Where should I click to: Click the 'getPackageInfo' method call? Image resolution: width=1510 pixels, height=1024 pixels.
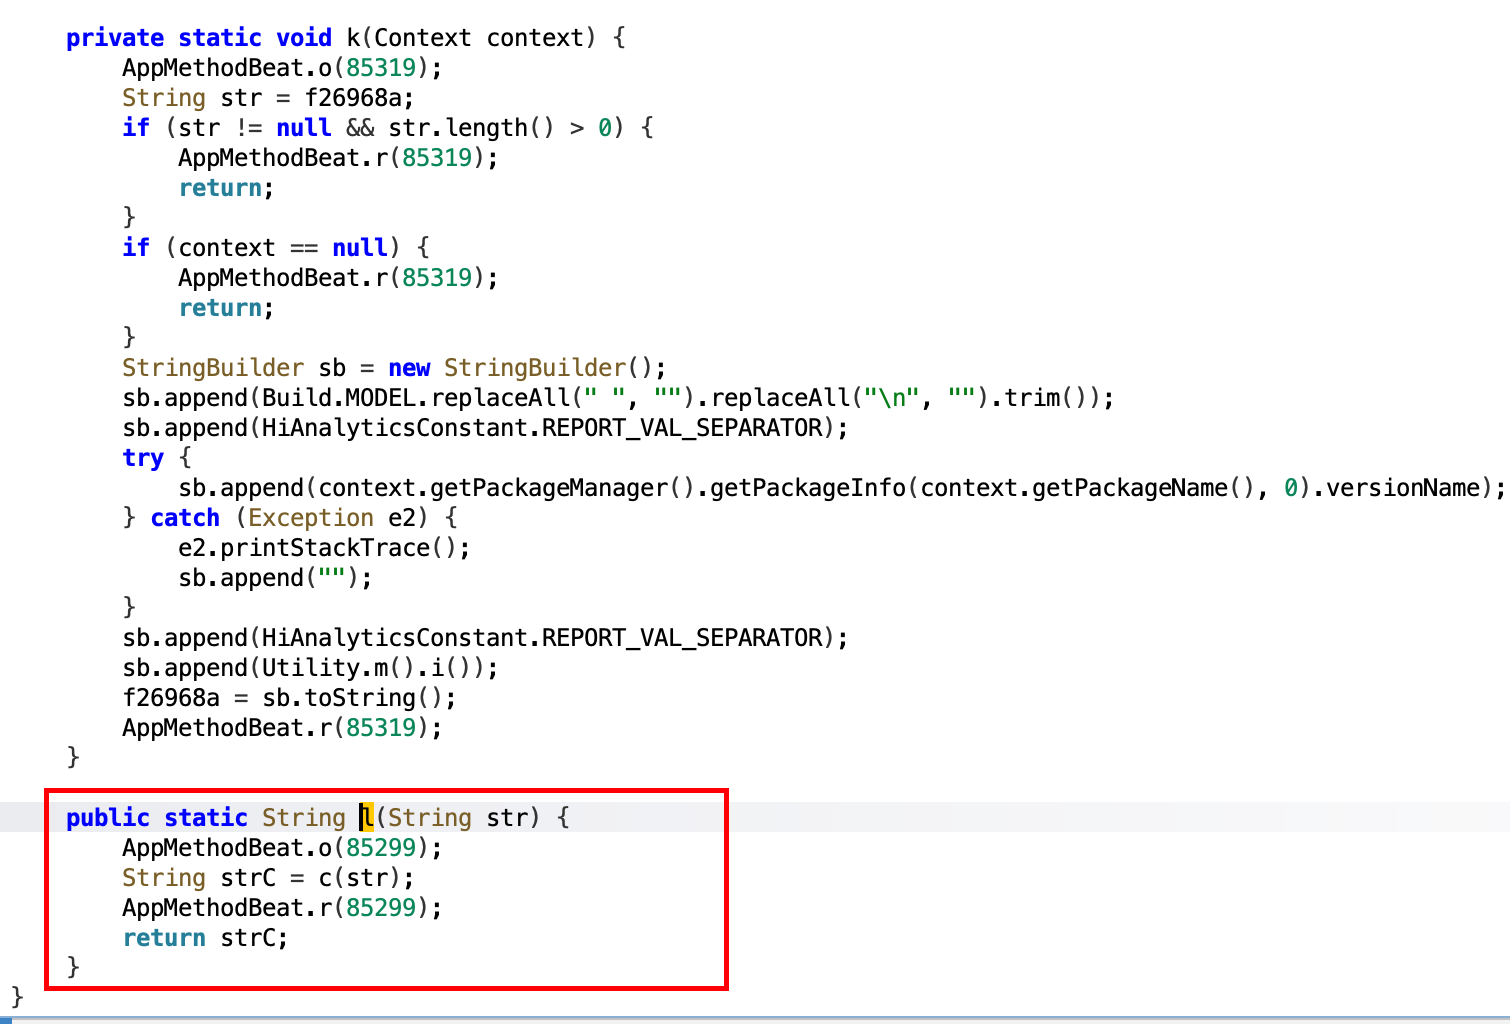pos(808,488)
